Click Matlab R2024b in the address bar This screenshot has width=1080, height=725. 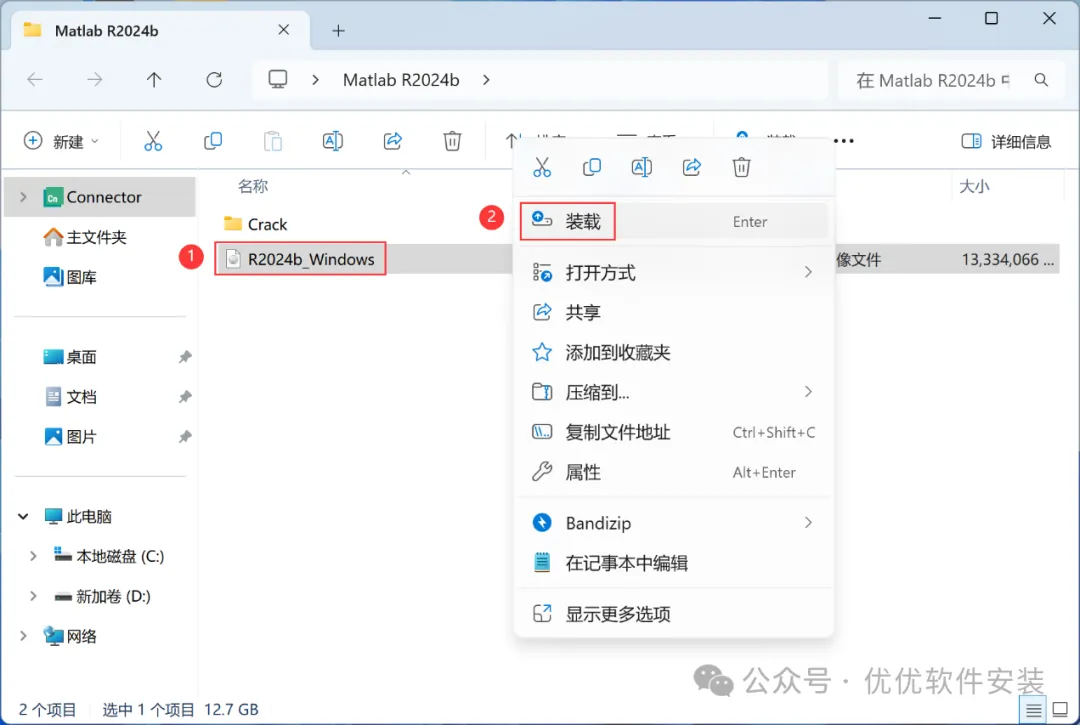(x=401, y=80)
